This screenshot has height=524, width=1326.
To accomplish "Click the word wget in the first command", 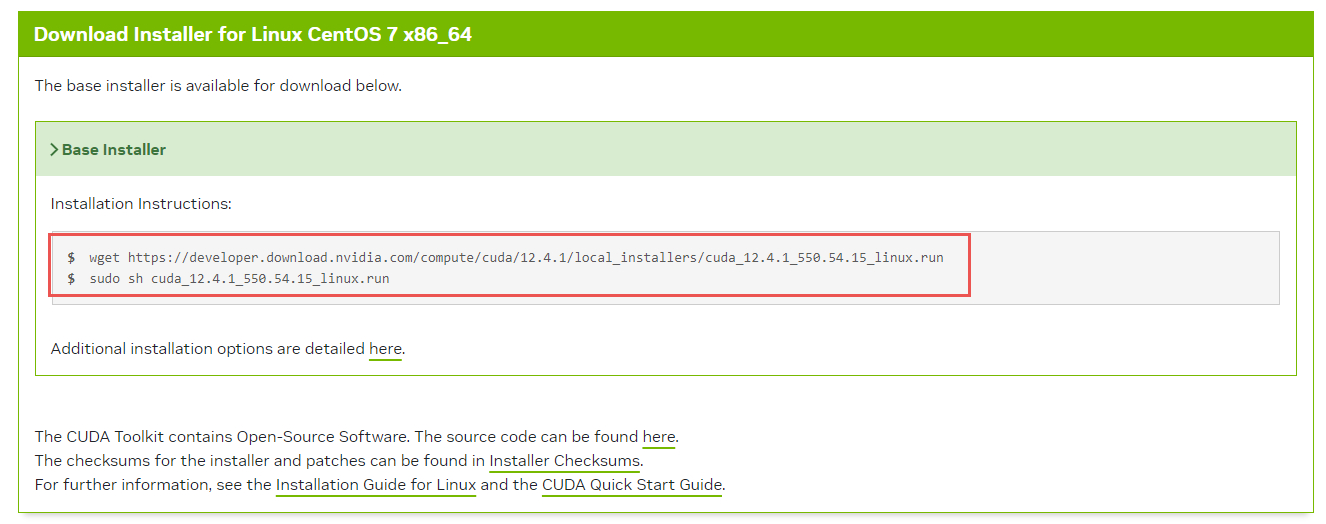I will [104, 258].
